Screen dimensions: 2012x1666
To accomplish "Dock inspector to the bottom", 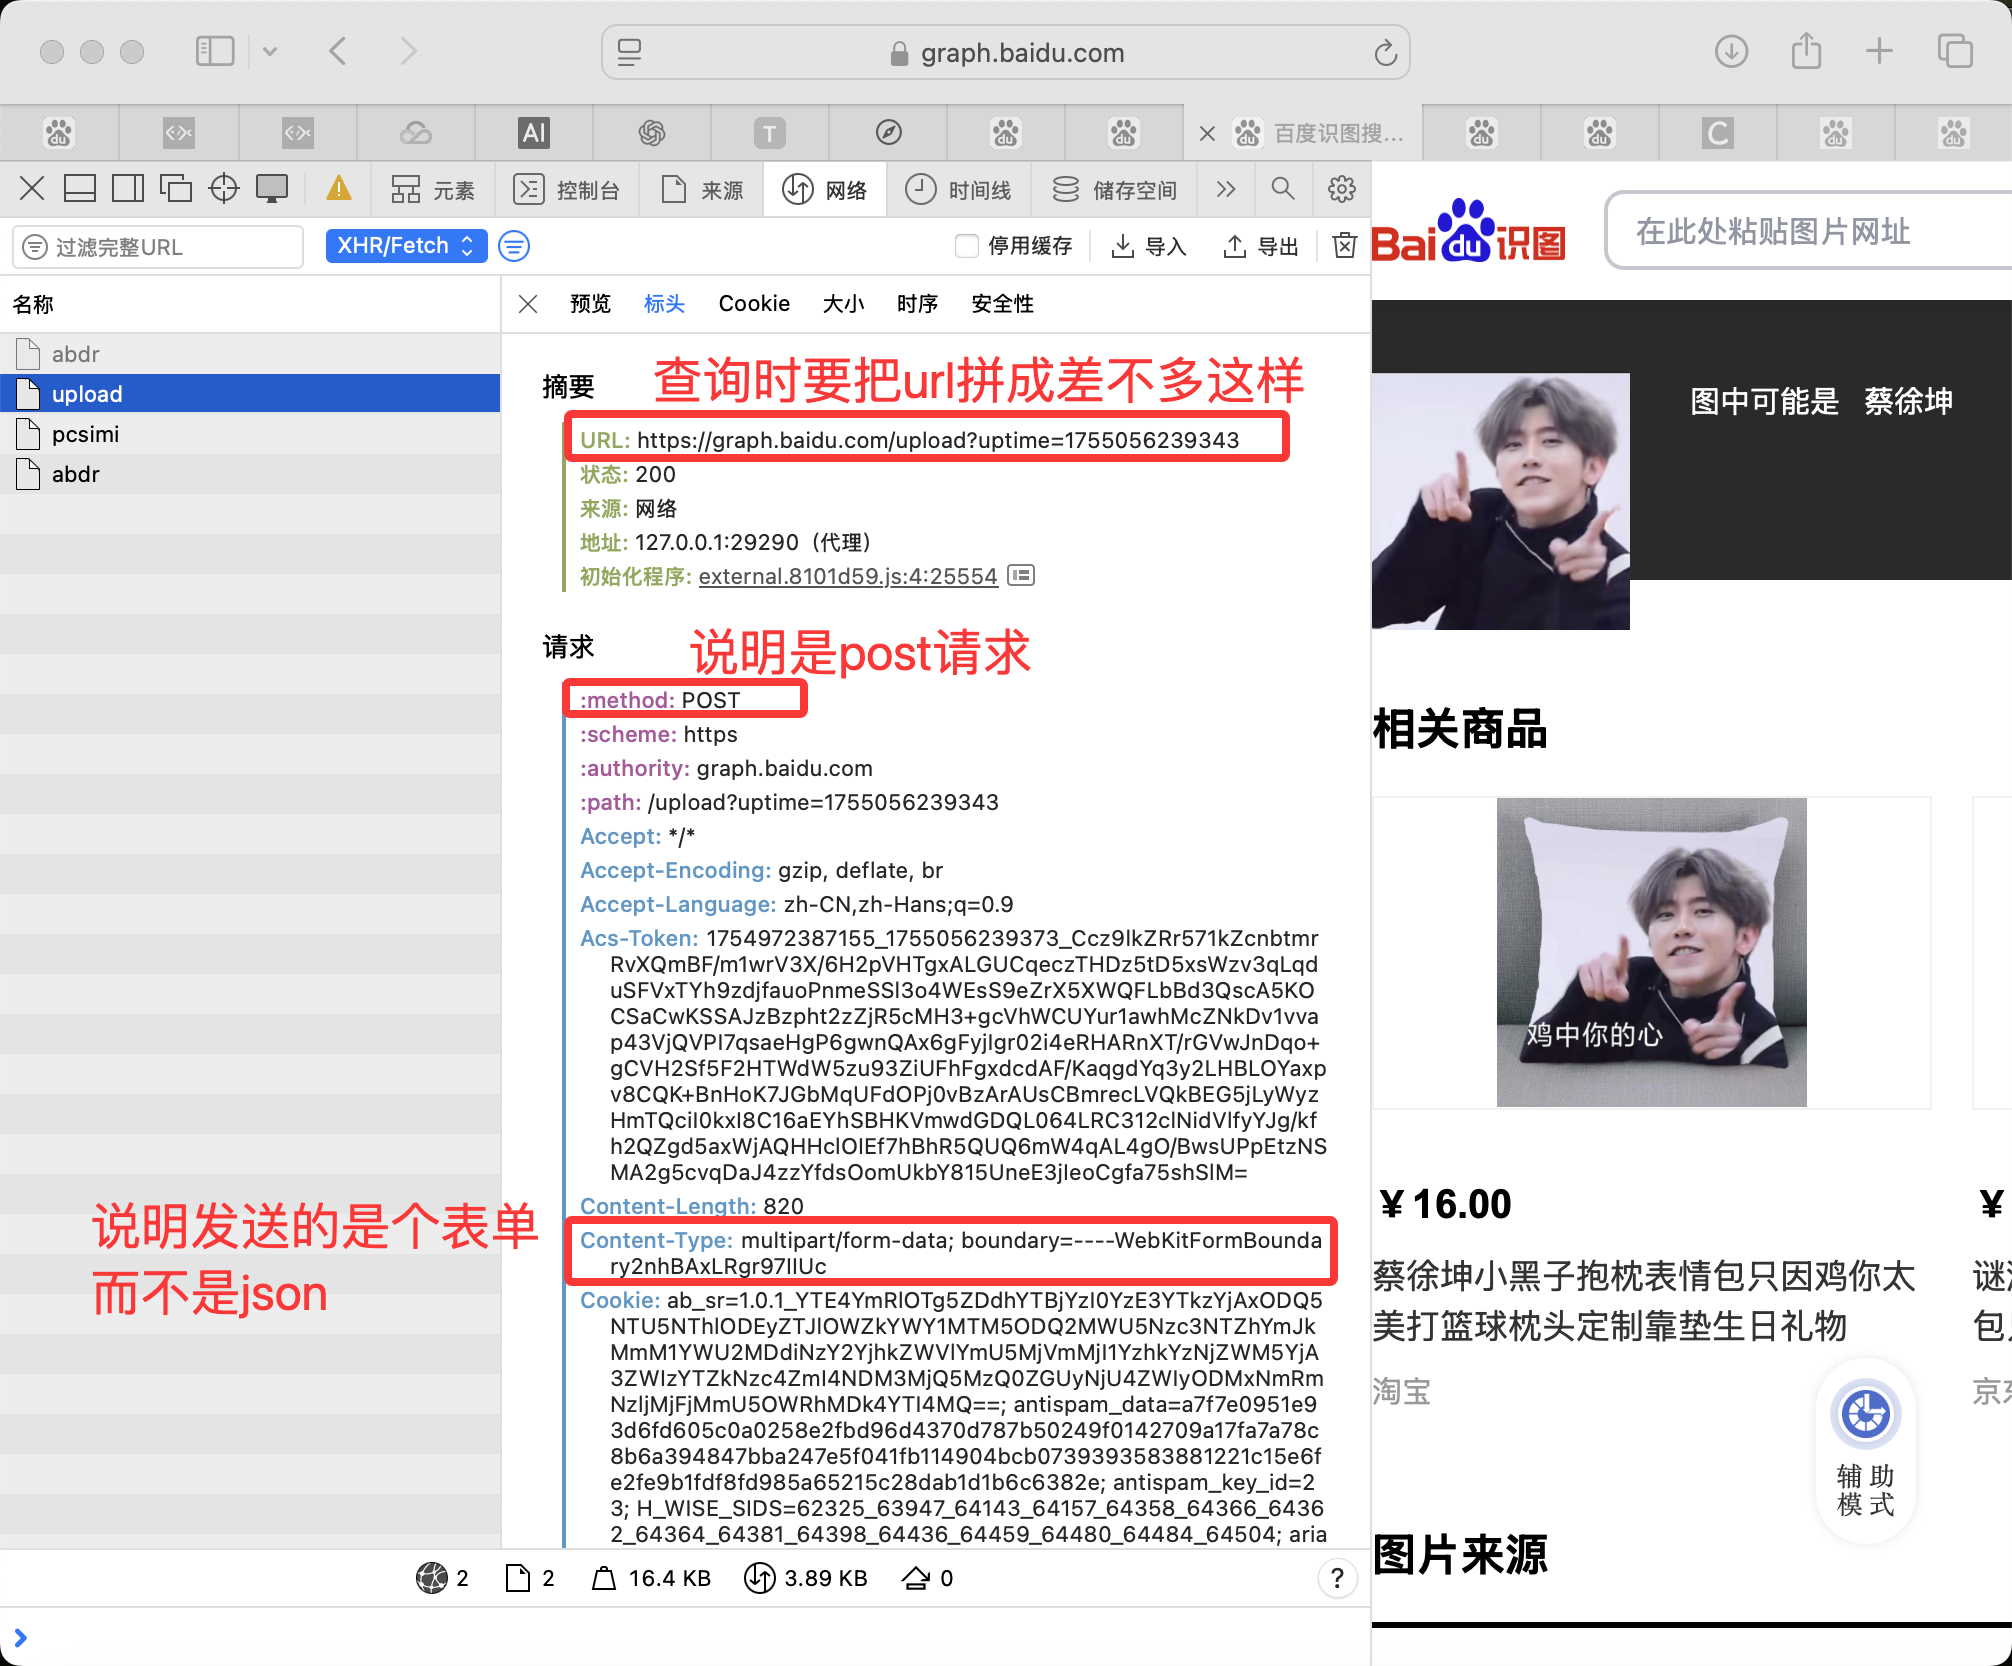I will coord(80,189).
